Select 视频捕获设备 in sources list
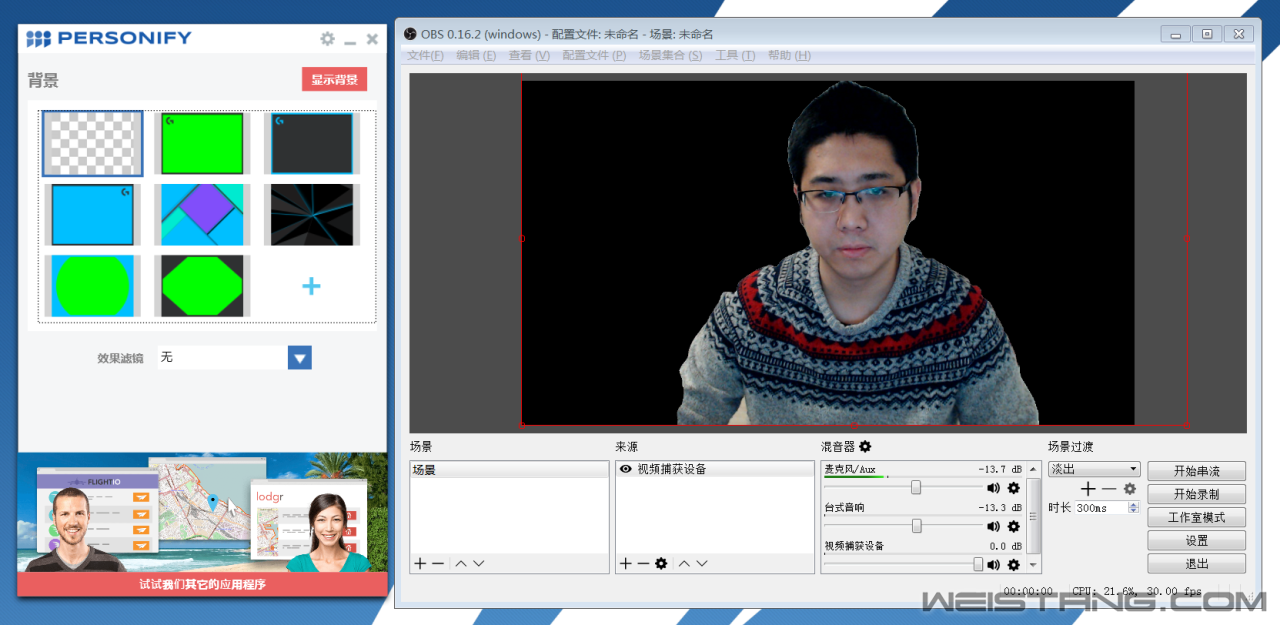 pyautogui.click(x=715, y=469)
